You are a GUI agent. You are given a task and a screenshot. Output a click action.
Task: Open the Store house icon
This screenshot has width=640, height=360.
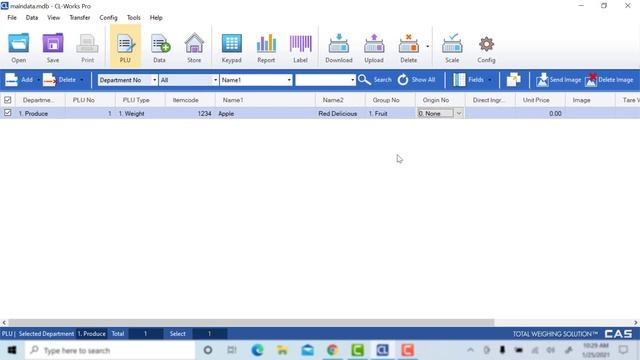[194, 47]
